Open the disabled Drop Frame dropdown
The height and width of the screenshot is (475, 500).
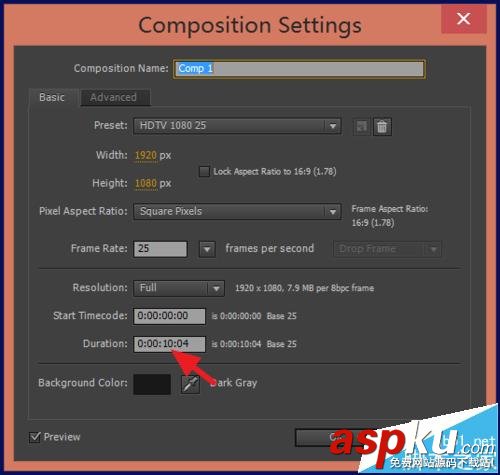pyautogui.click(x=387, y=249)
